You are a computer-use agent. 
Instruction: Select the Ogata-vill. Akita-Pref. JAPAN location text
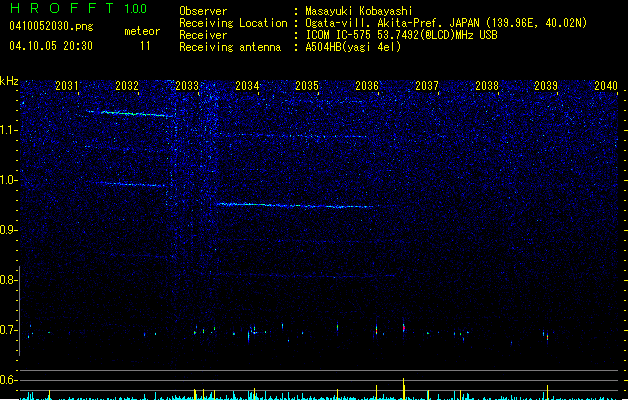click(x=446, y=23)
